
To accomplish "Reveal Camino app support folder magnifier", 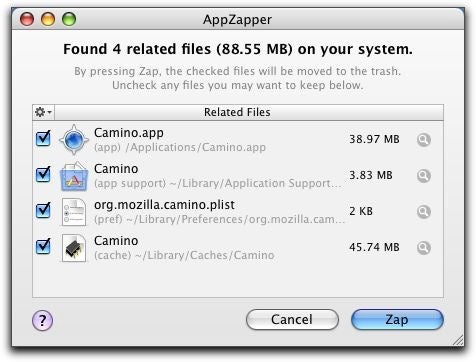I will tap(424, 176).
